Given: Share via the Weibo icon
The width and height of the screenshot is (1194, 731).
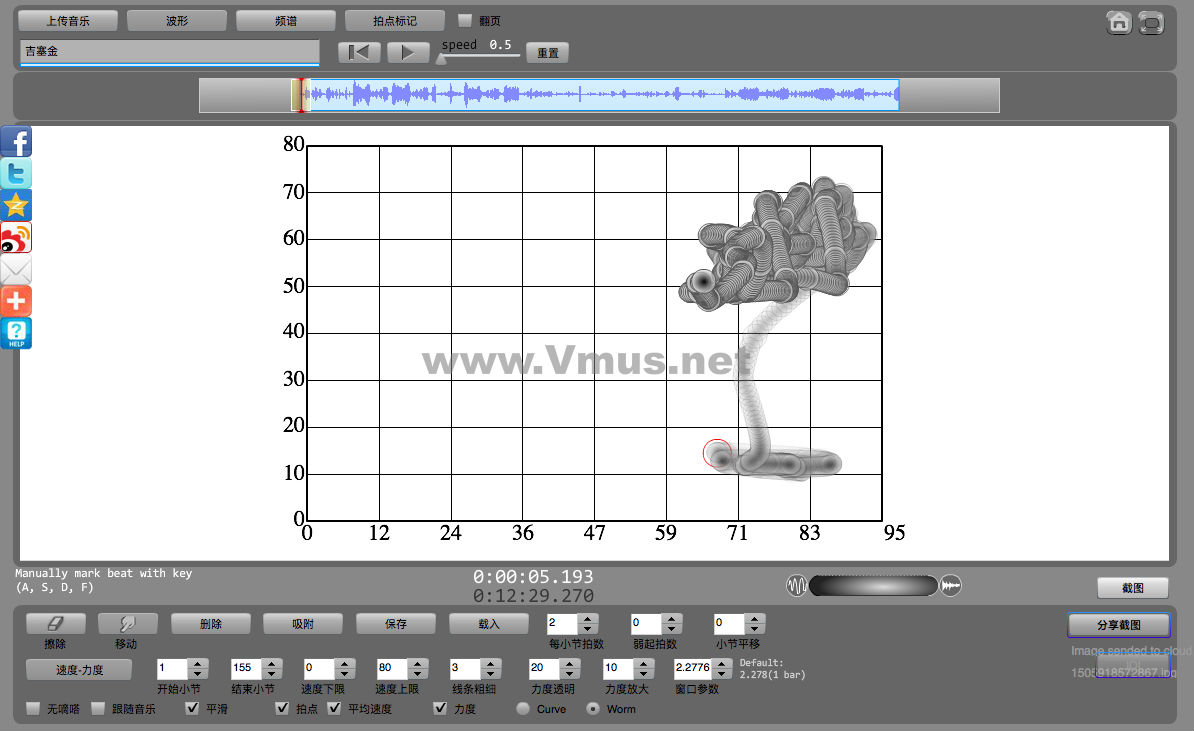Looking at the screenshot, I should click(16, 238).
